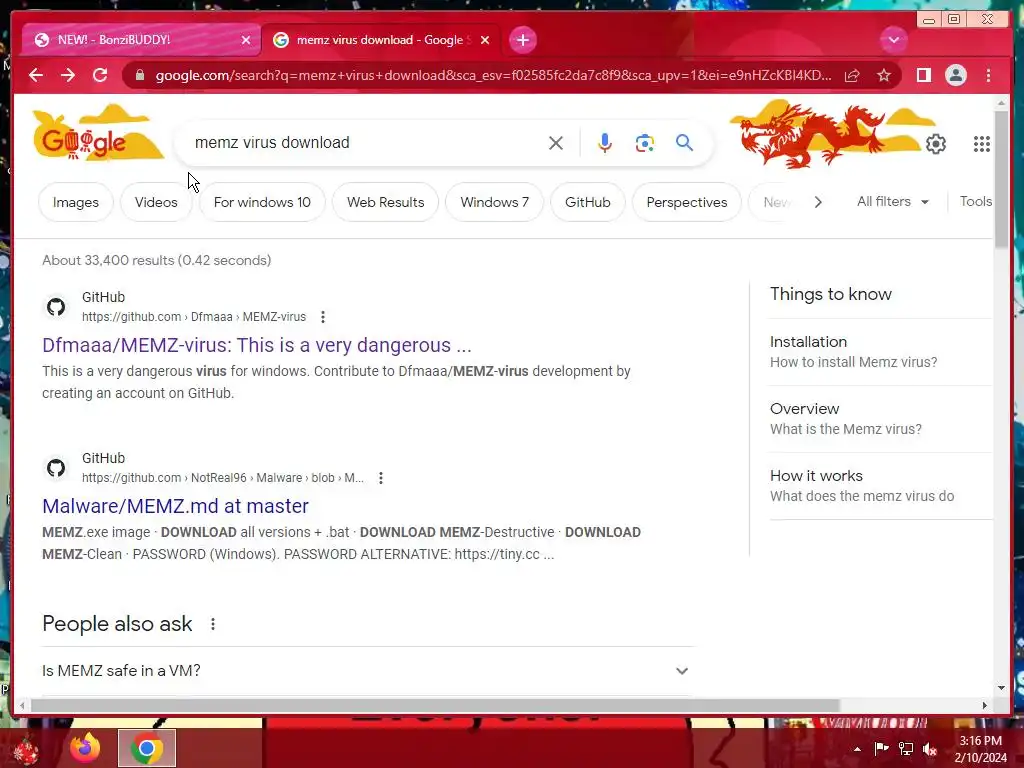Viewport: 1024px width, 768px height.
Task: Click the horizontal scrollbar thumb
Action: [x=435, y=705]
